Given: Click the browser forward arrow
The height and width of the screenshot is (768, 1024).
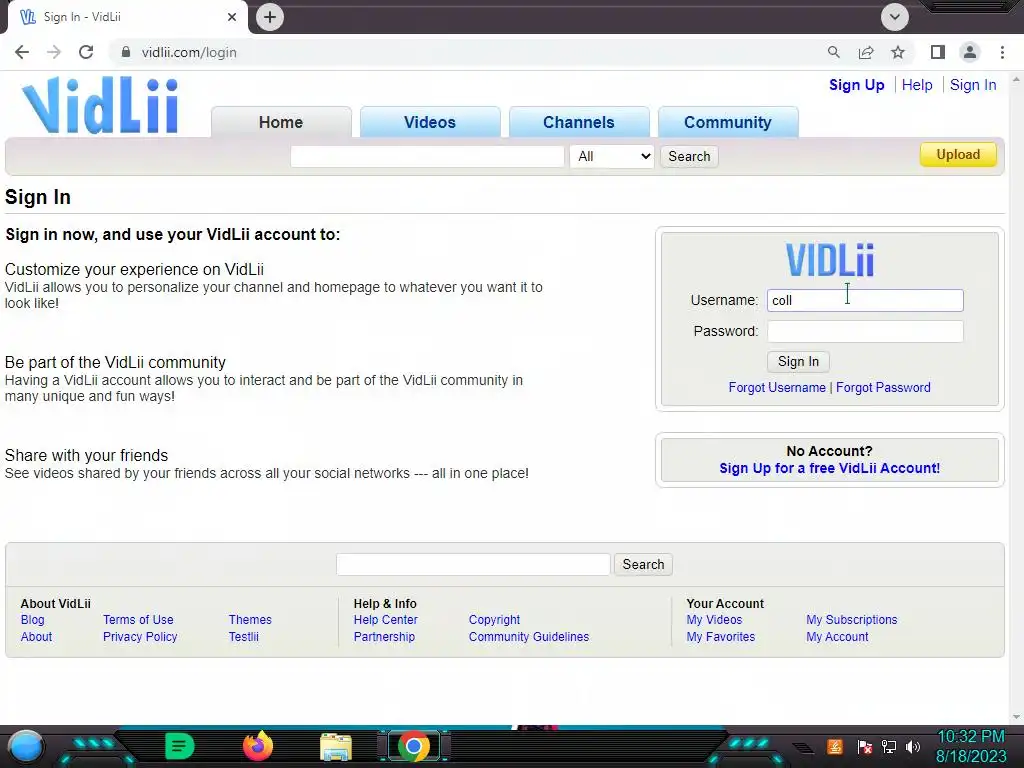Looking at the screenshot, I should (54, 52).
